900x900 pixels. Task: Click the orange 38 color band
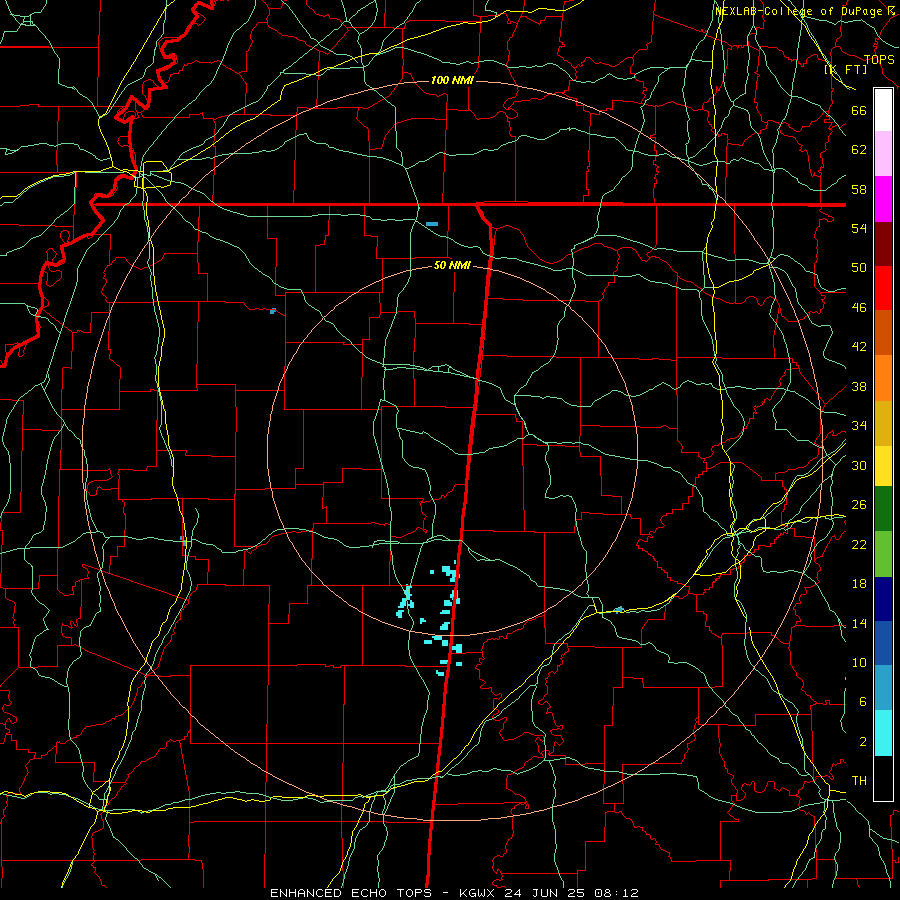tap(883, 378)
